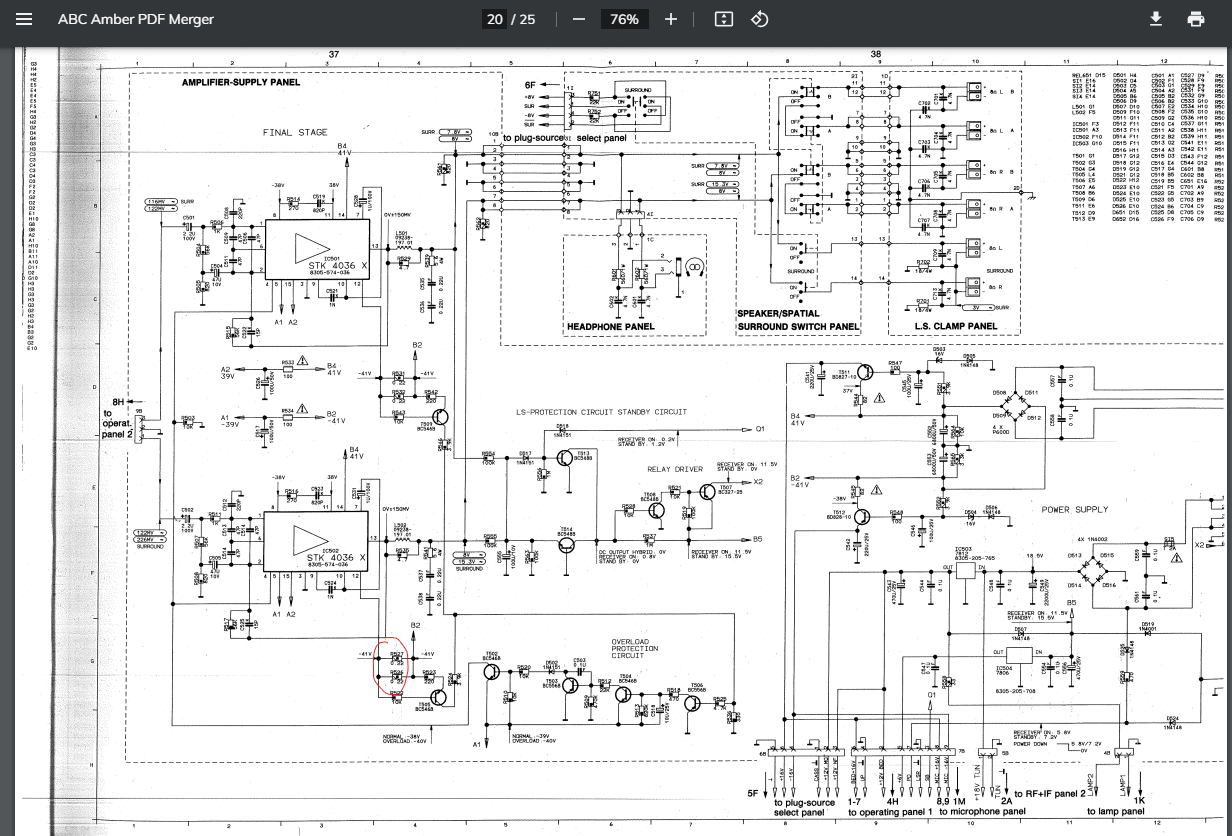Viewport: 1232px width, 836px height.
Task: Click the L.S. CLAMP PANEL label
Action: pyautogui.click(x=955, y=326)
